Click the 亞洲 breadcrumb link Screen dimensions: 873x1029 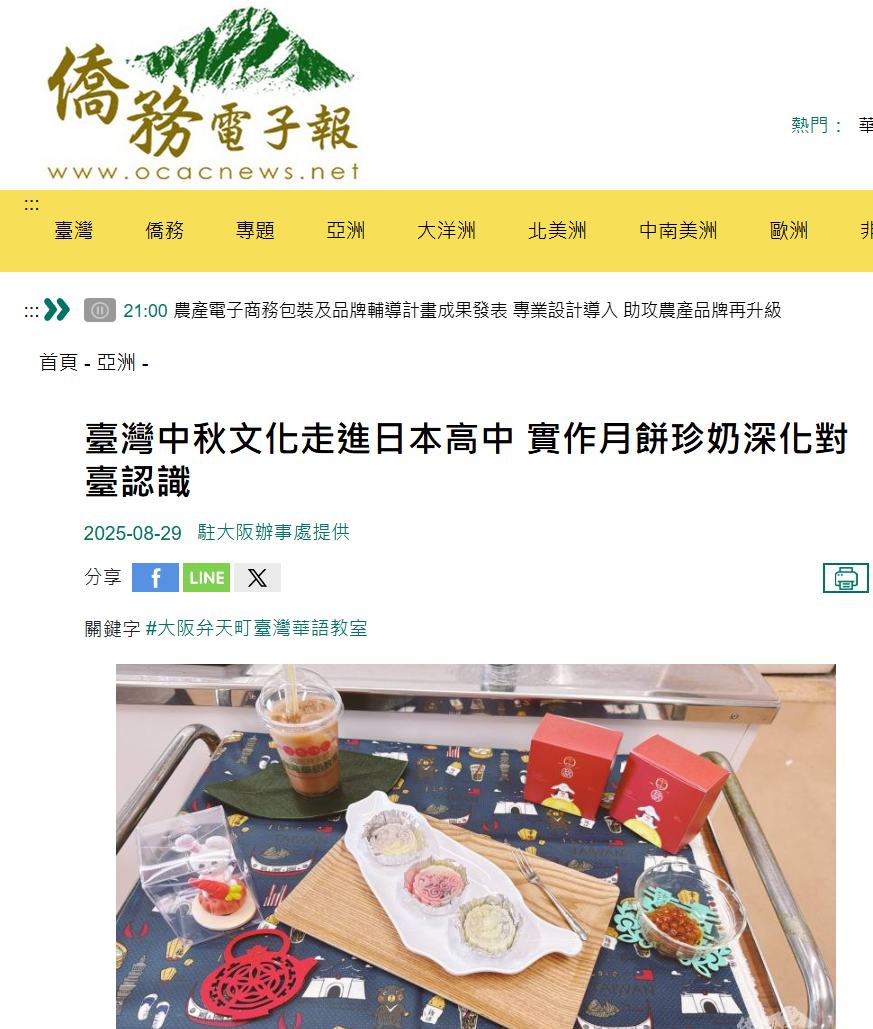pos(116,362)
